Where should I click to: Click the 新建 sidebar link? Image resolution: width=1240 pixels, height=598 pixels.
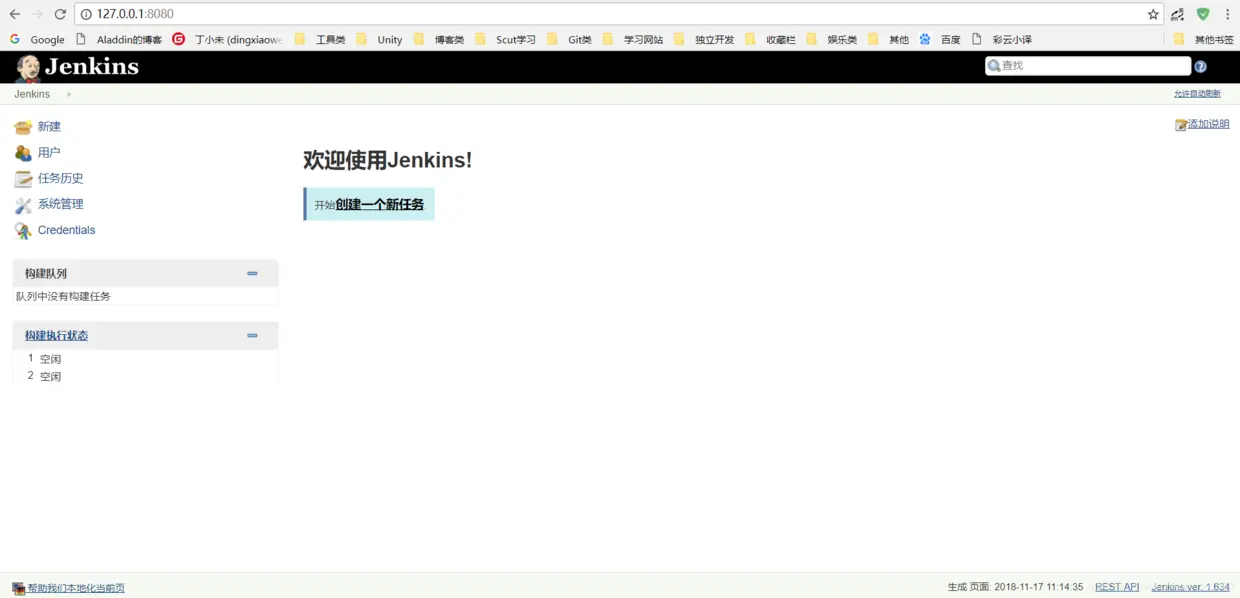click(x=49, y=127)
